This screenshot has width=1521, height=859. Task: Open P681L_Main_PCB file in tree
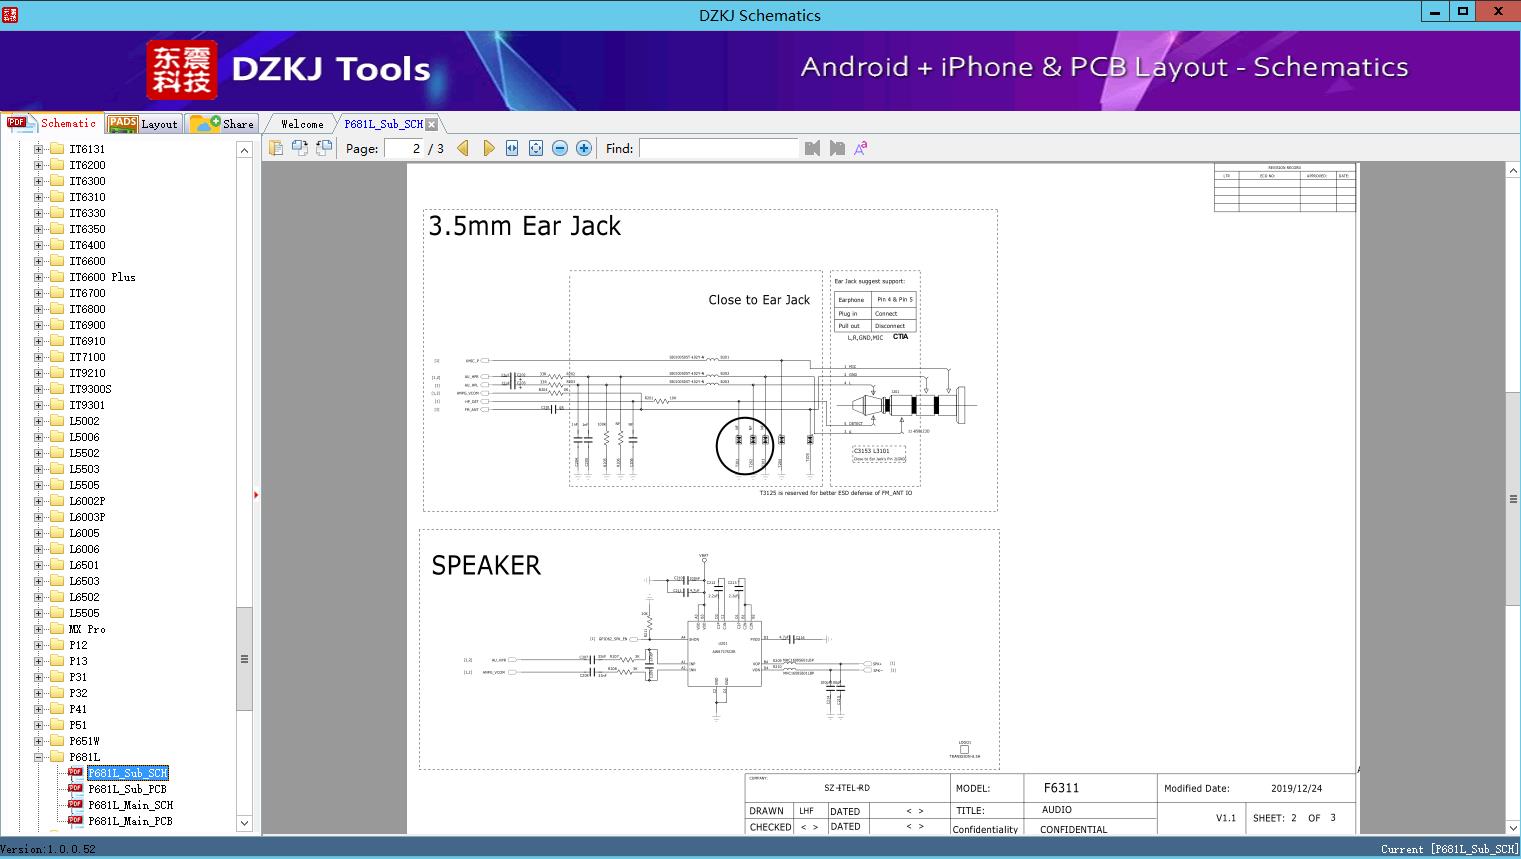click(x=130, y=821)
